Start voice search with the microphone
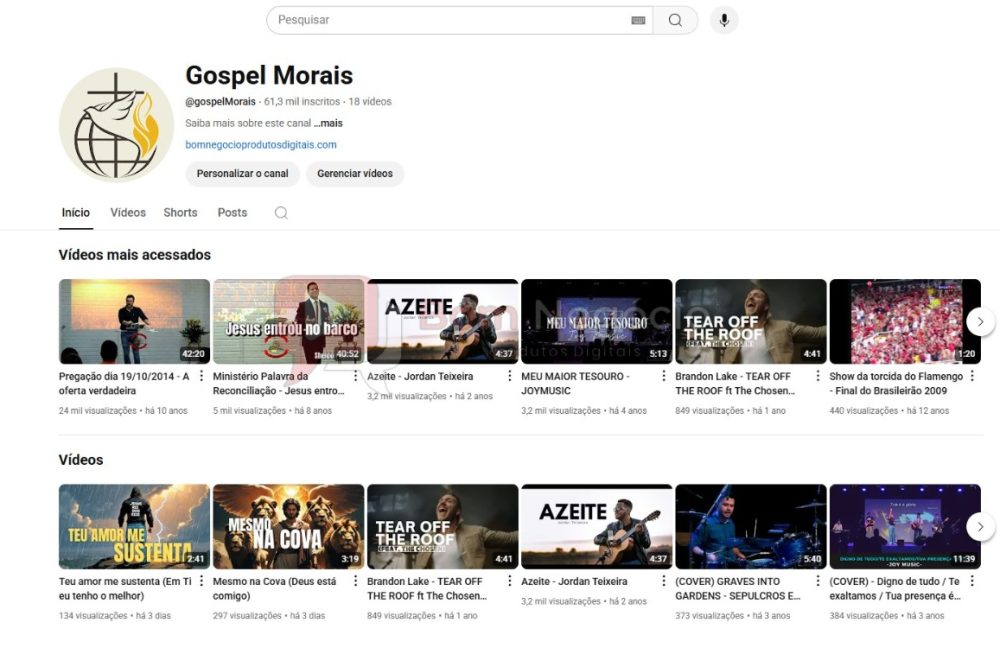Screen dimensions: 1000x667 [724, 20]
